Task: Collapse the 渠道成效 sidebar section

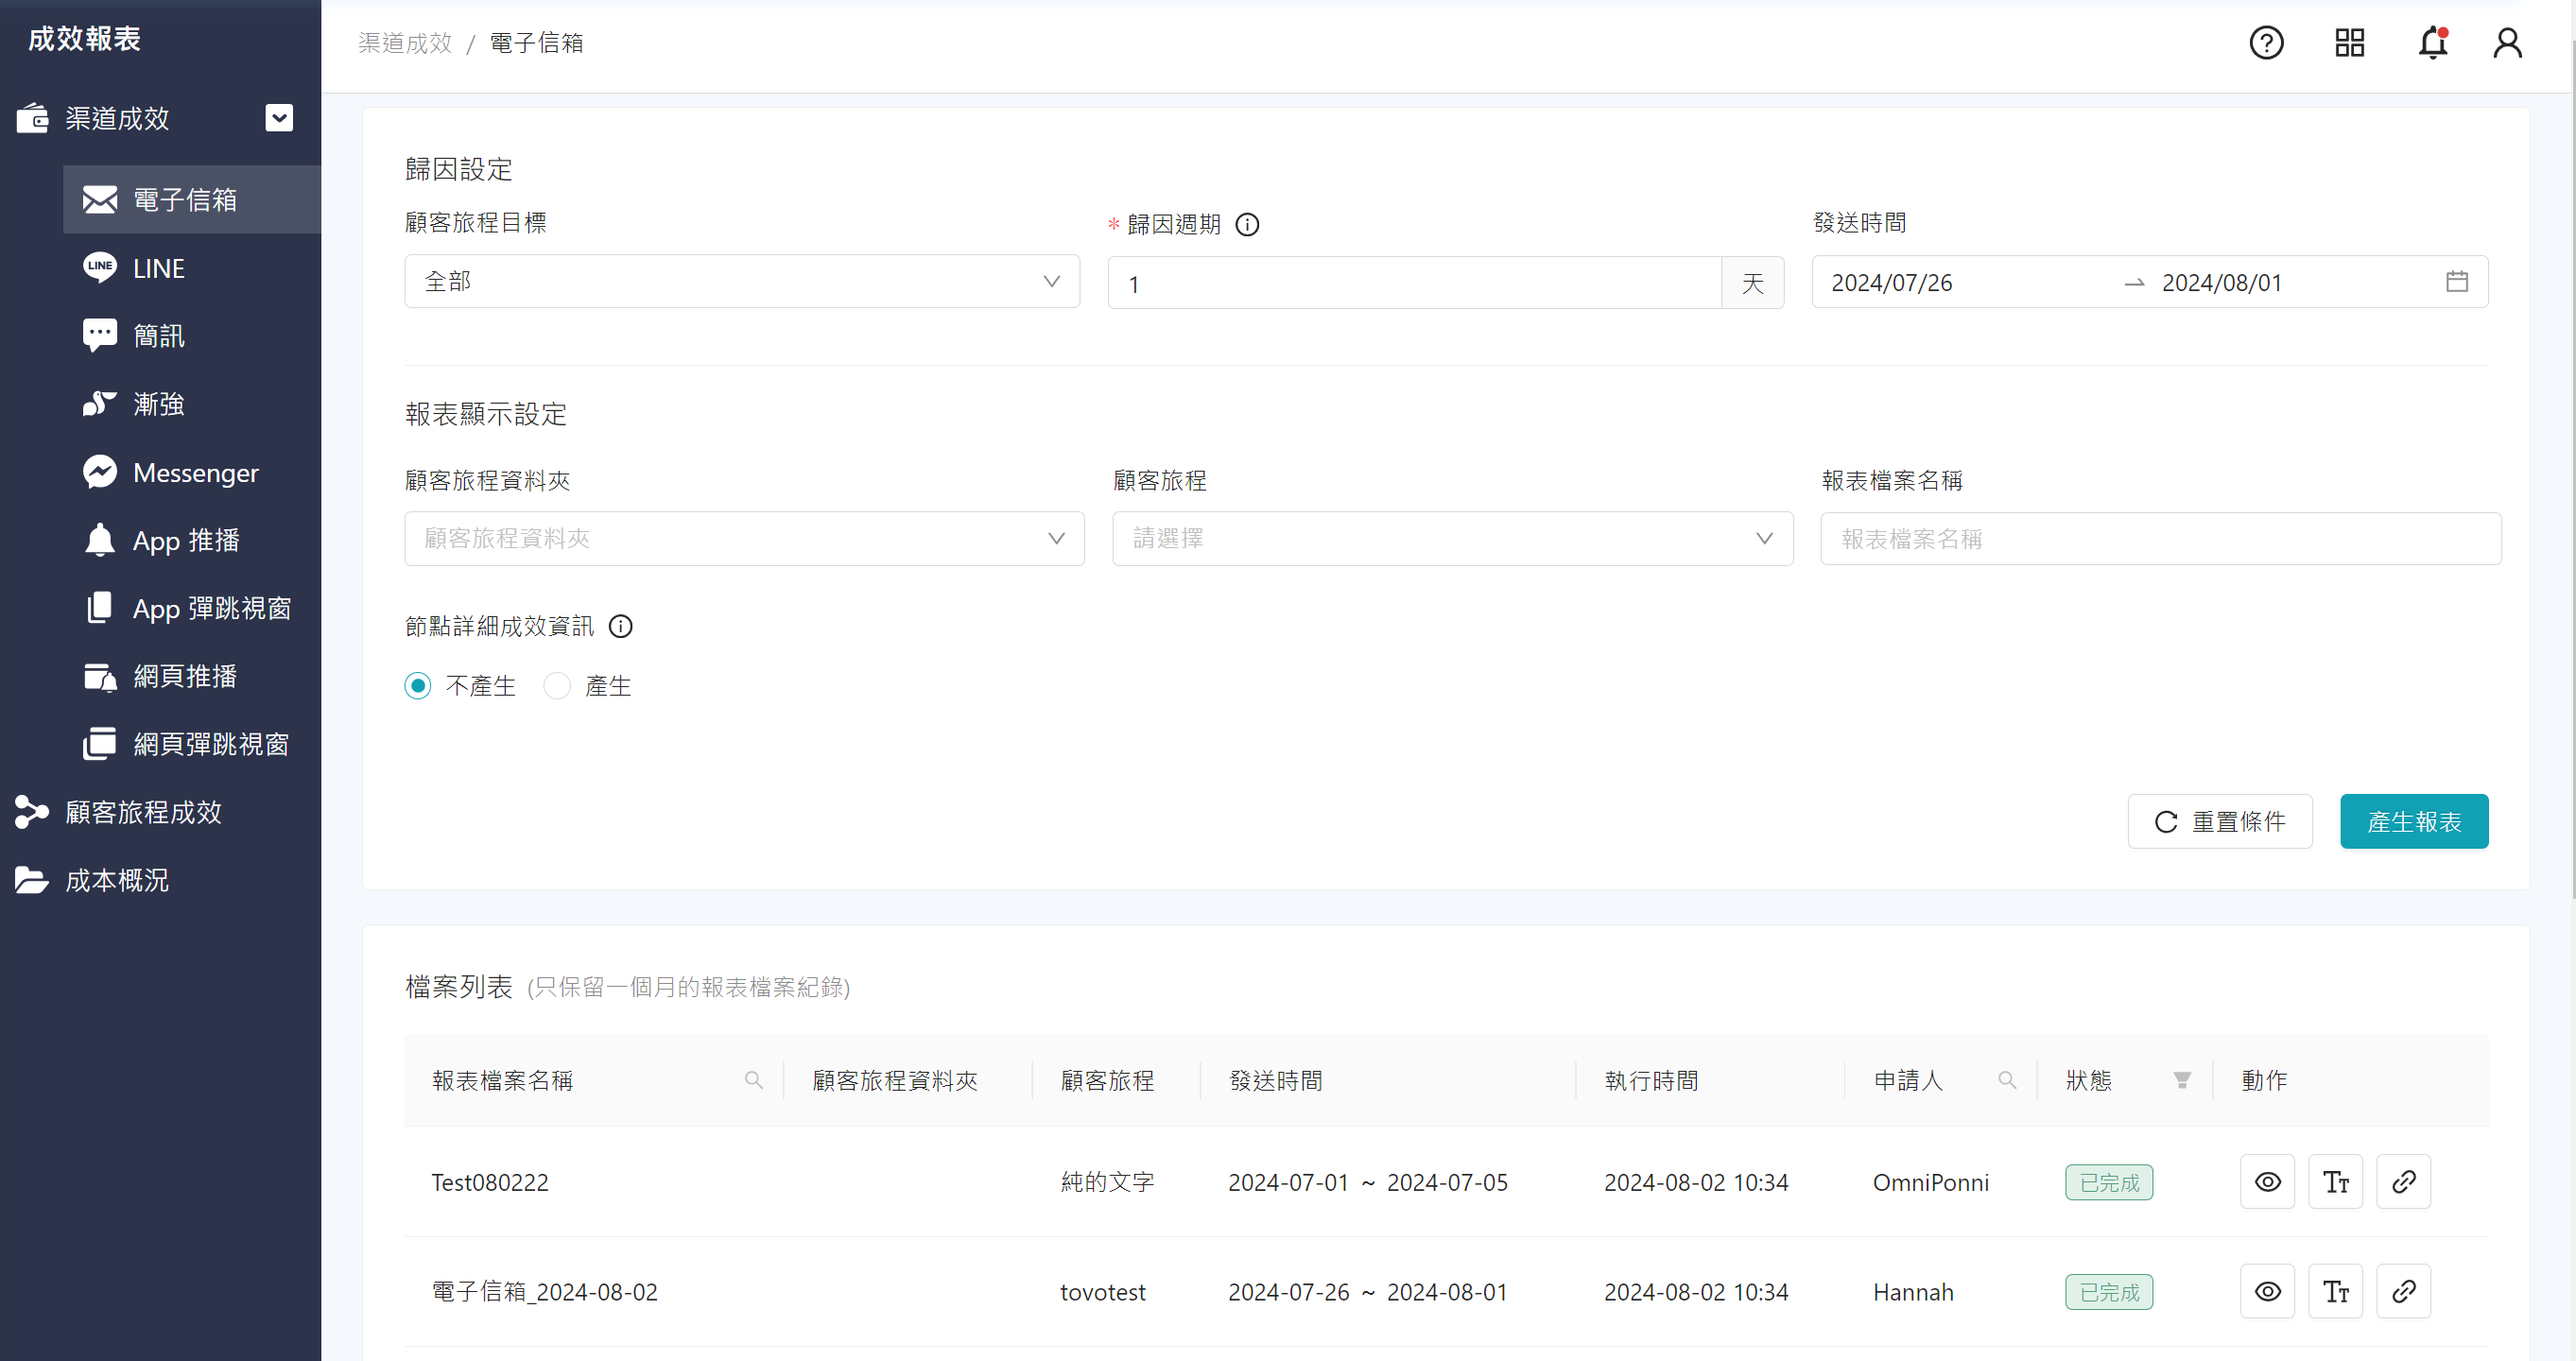Action: click(279, 117)
